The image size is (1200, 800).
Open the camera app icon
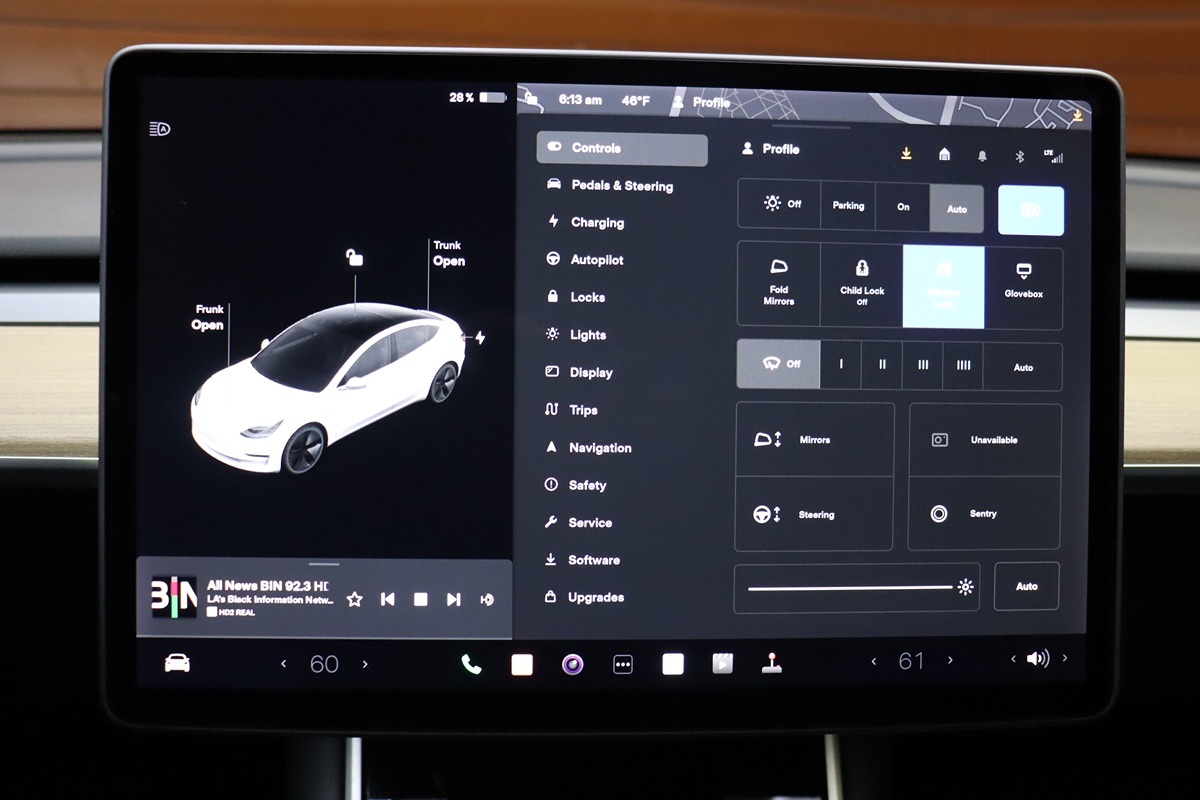(572, 664)
